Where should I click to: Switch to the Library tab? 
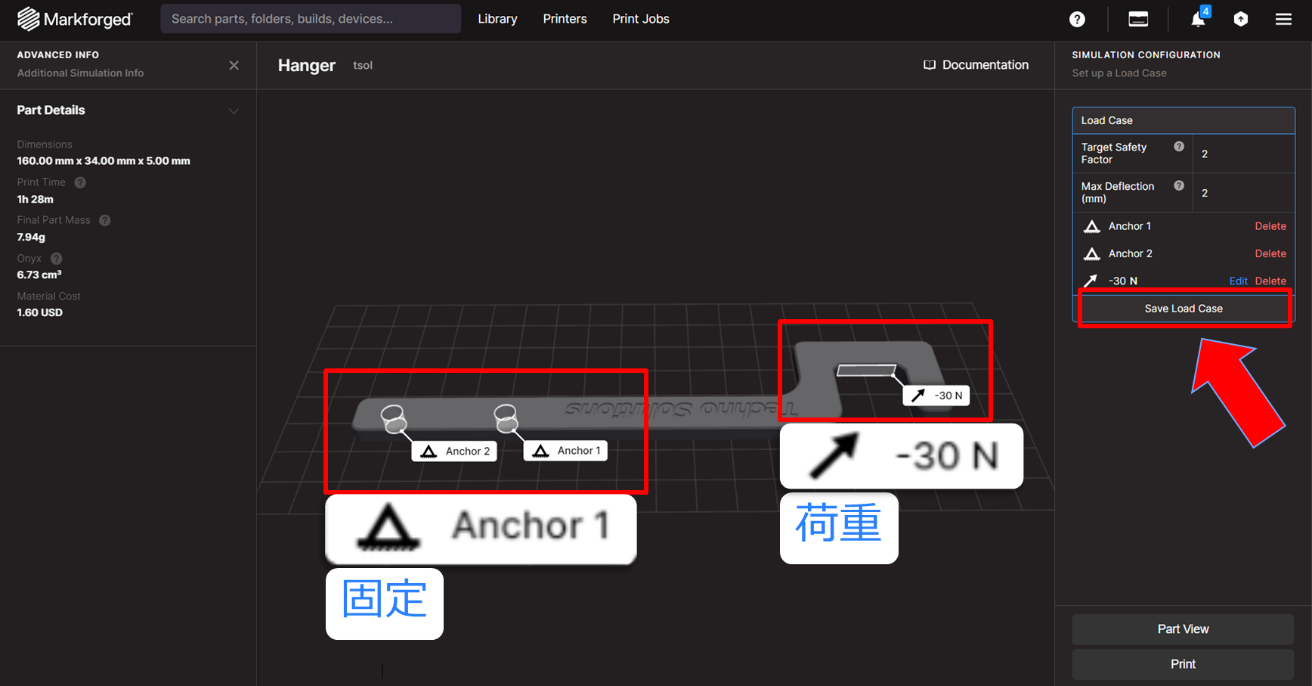coord(497,19)
